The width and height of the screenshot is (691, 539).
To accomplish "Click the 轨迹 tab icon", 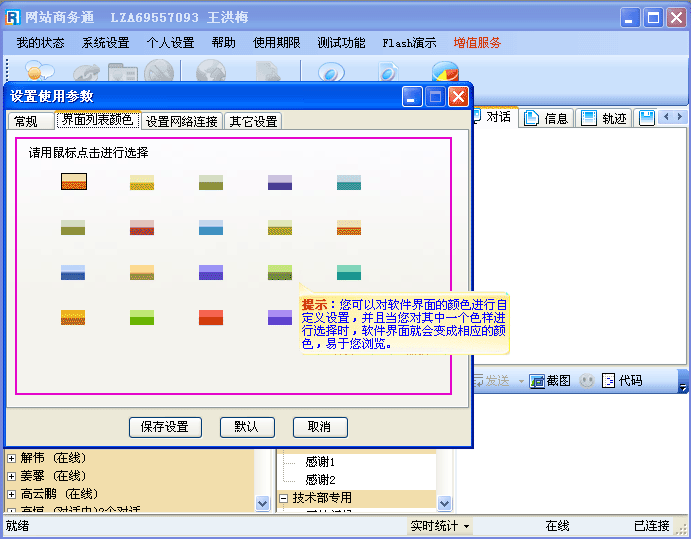I will [589, 118].
